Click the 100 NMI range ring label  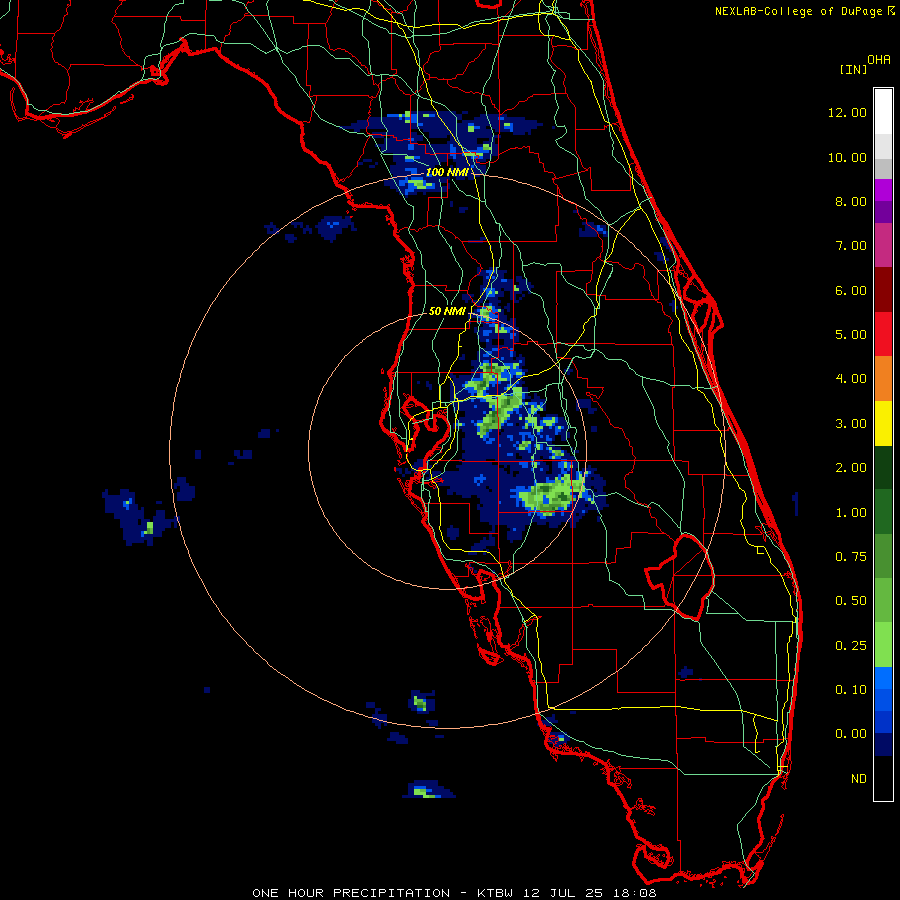[447, 172]
